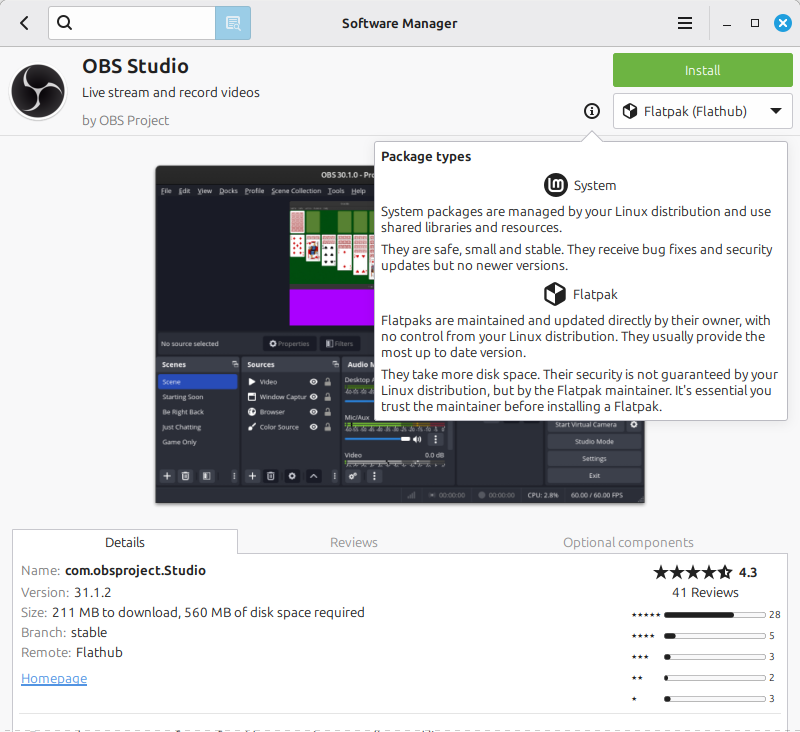Click the Flatpak cube icon in the popover
This screenshot has width=800, height=732.
tap(555, 294)
